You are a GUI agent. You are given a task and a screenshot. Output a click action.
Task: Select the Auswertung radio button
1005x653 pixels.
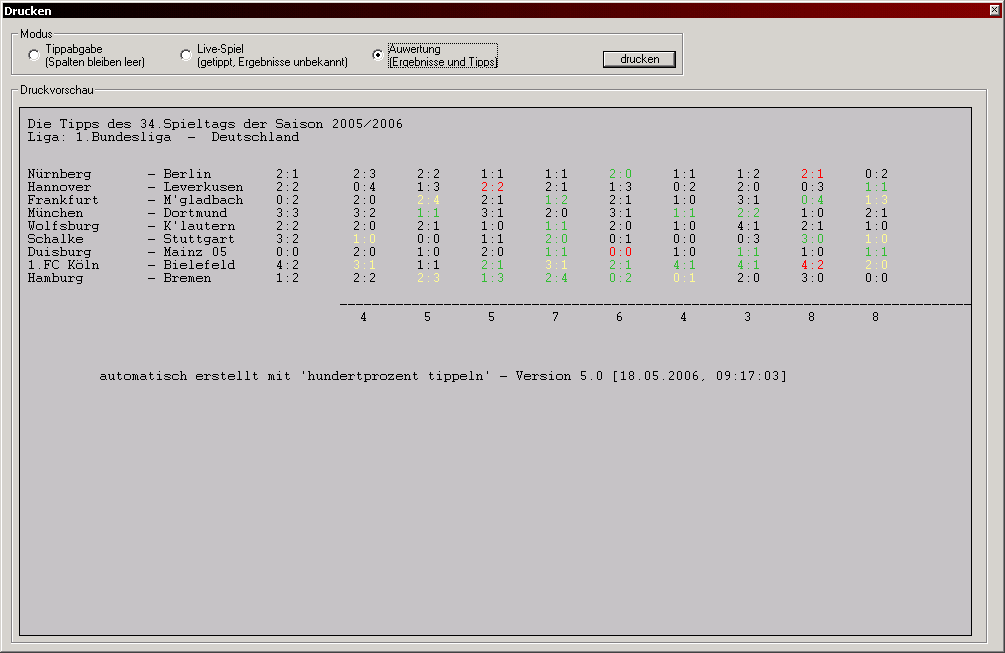tap(378, 55)
